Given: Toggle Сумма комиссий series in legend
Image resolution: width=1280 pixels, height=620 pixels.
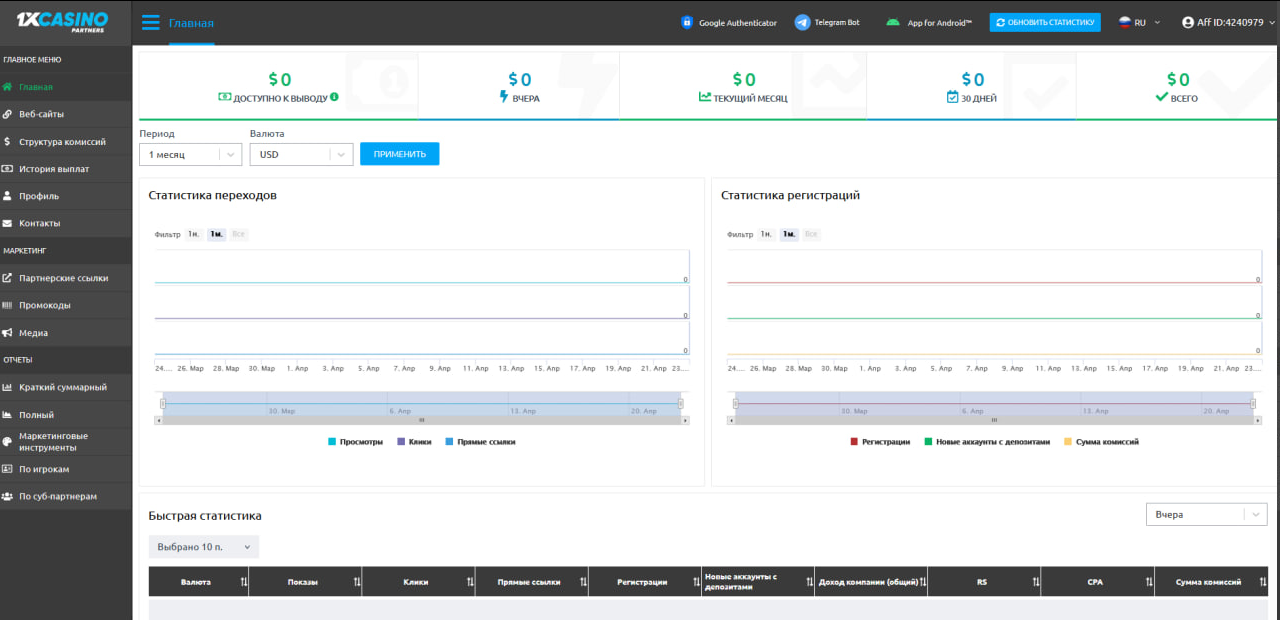Looking at the screenshot, I should [1100, 441].
